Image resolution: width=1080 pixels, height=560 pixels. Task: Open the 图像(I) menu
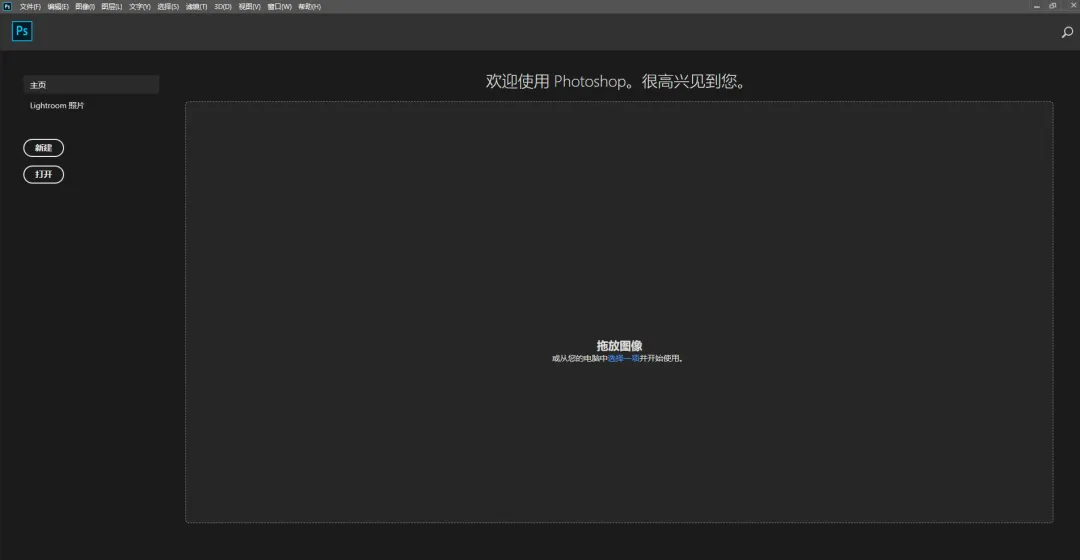click(x=85, y=6)
